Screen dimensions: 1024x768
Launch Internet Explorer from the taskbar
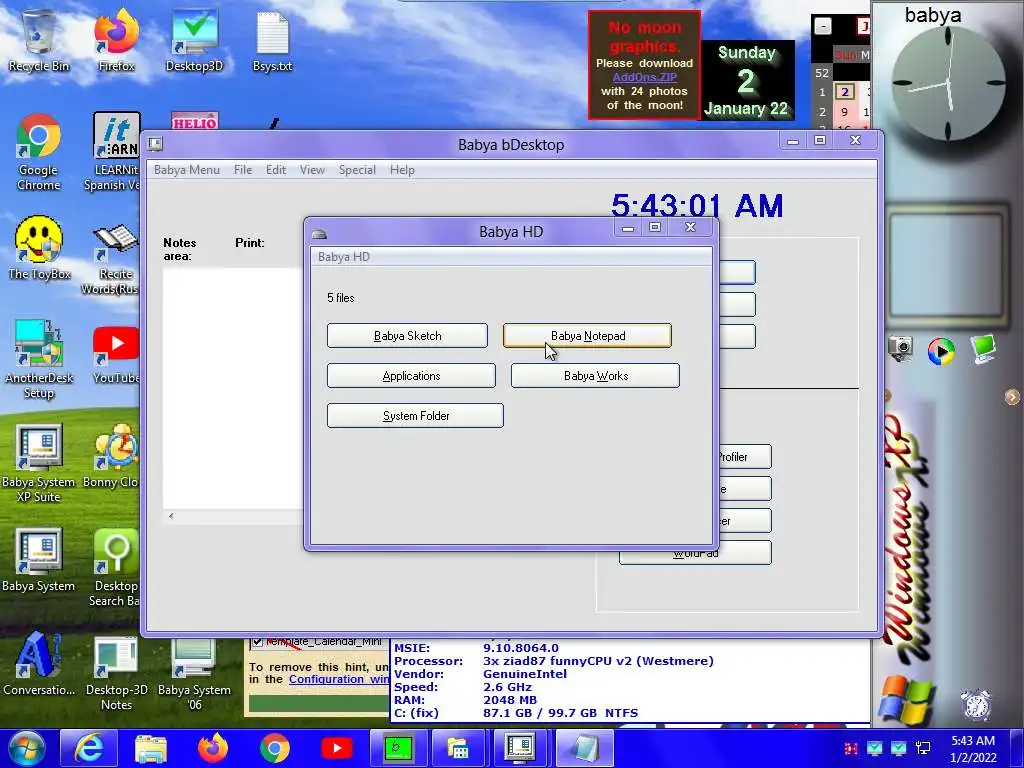[x=89, y=748]
